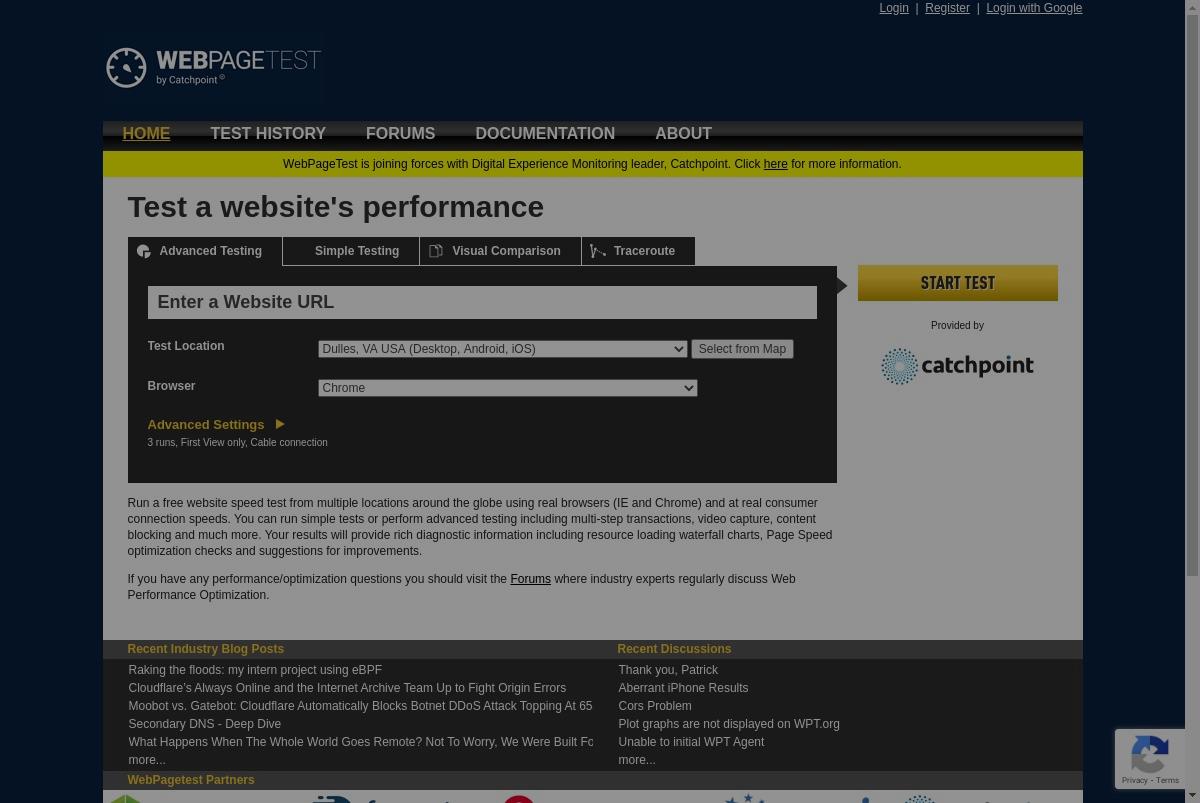
Task: Click 'Recent Discussions' heading
Action: (674, 649)
